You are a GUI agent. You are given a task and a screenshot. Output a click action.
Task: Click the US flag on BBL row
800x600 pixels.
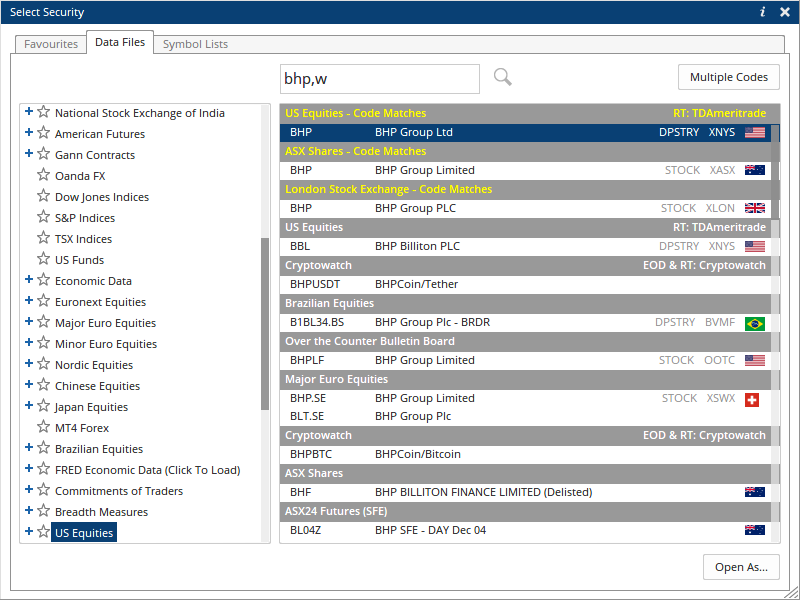pyautogui.click(x=755, y=246)
